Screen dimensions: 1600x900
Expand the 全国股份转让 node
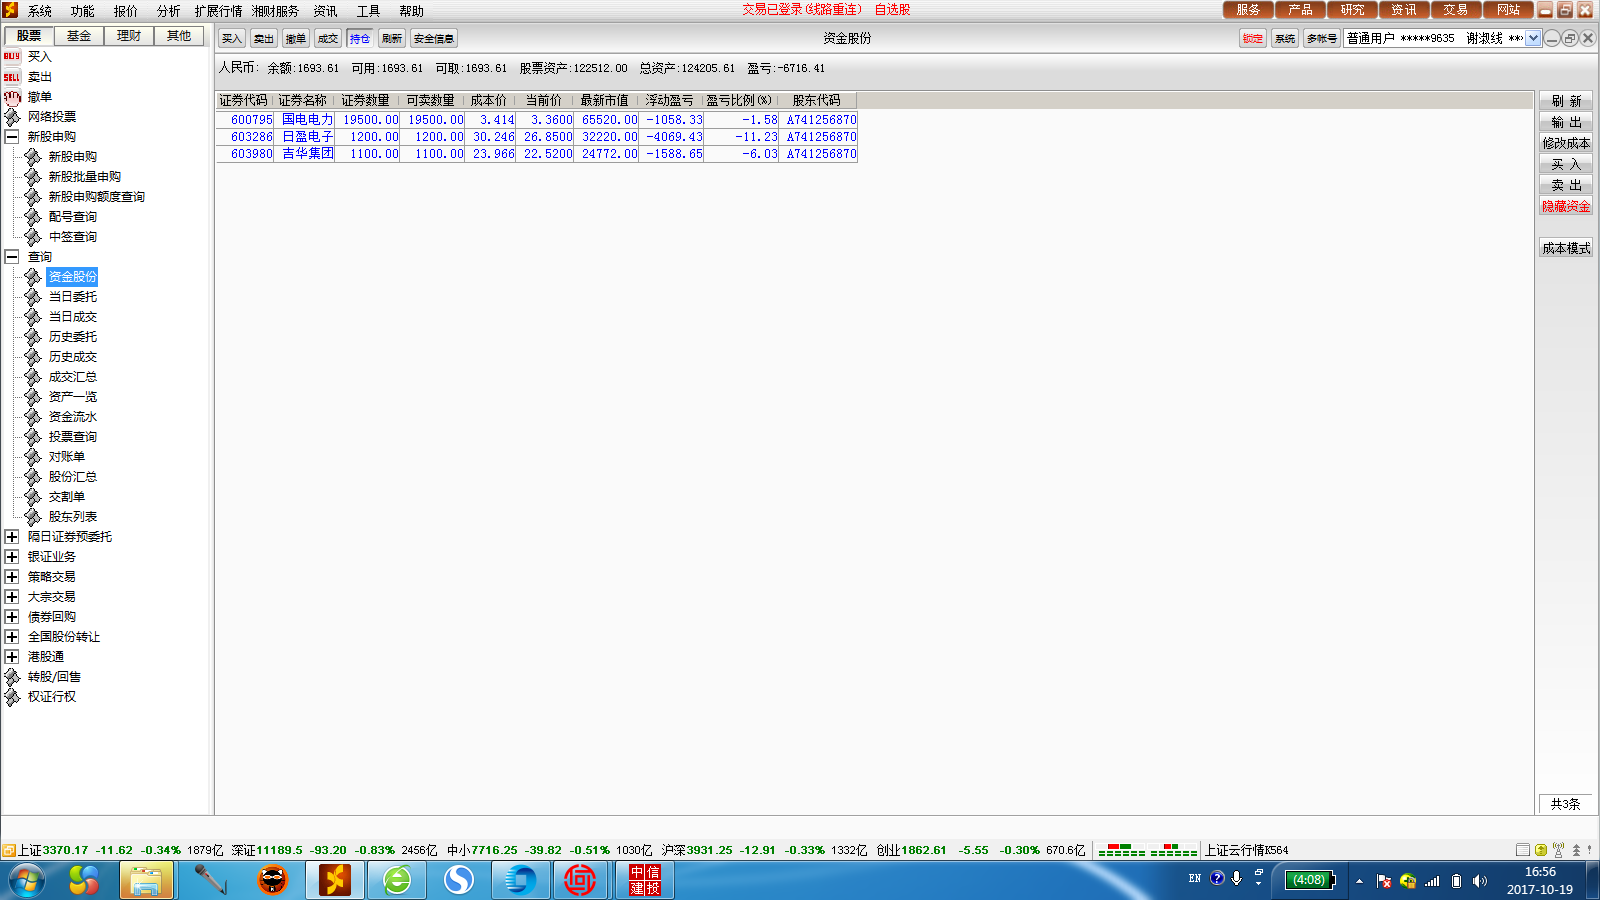[12, 637]
